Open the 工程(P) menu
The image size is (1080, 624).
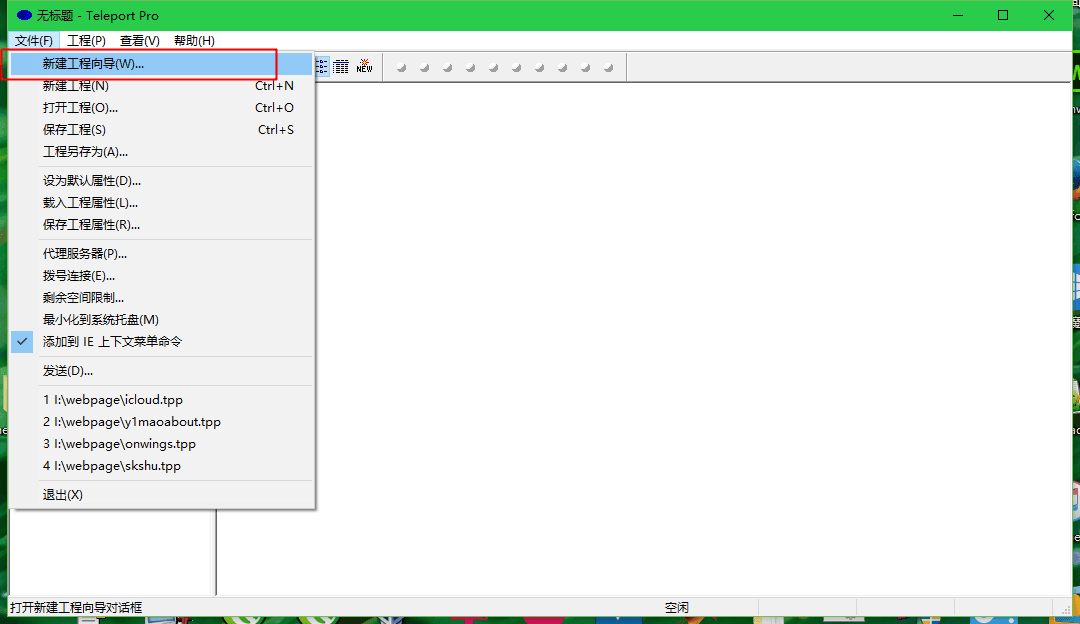pos(86,41)
